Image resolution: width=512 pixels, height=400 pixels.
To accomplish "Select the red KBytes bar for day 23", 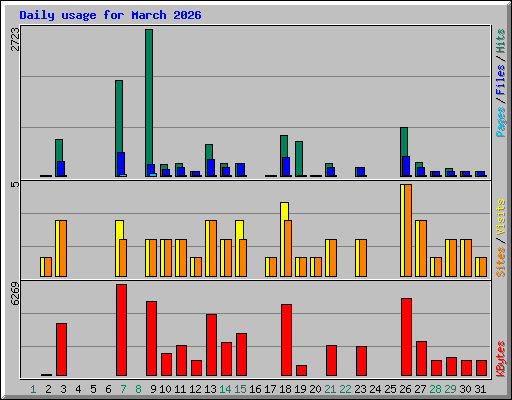I will (362, 361).
